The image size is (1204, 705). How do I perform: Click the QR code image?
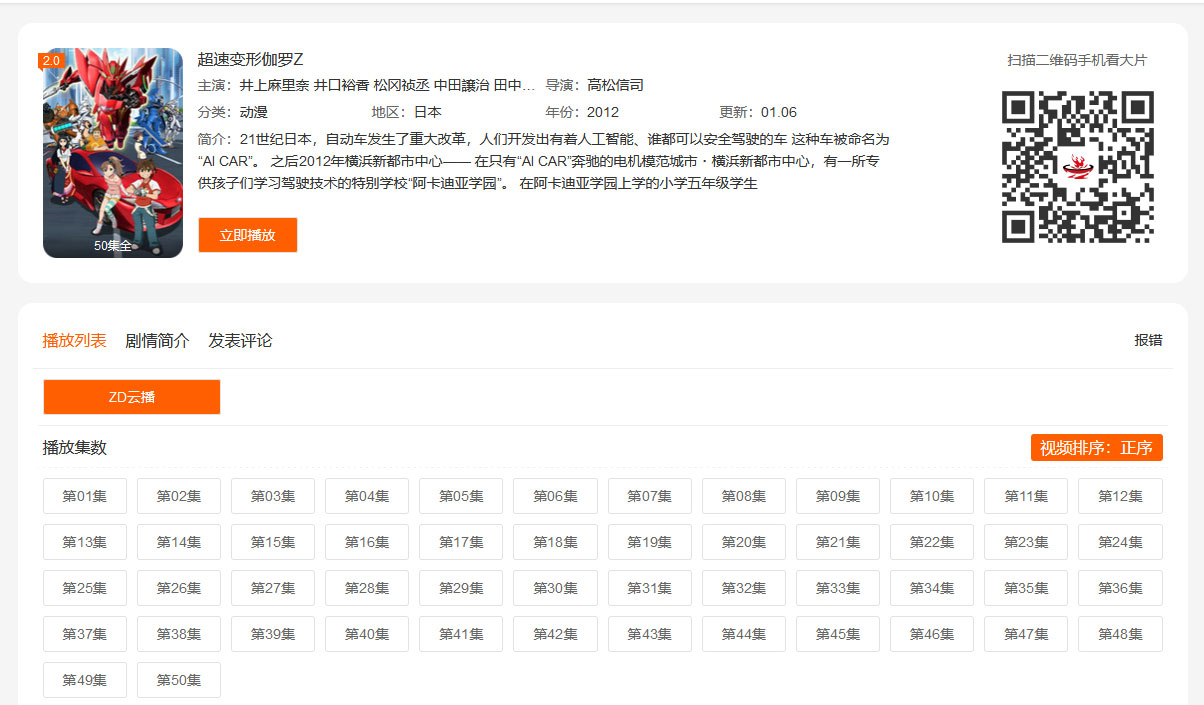pos(1077,167)
